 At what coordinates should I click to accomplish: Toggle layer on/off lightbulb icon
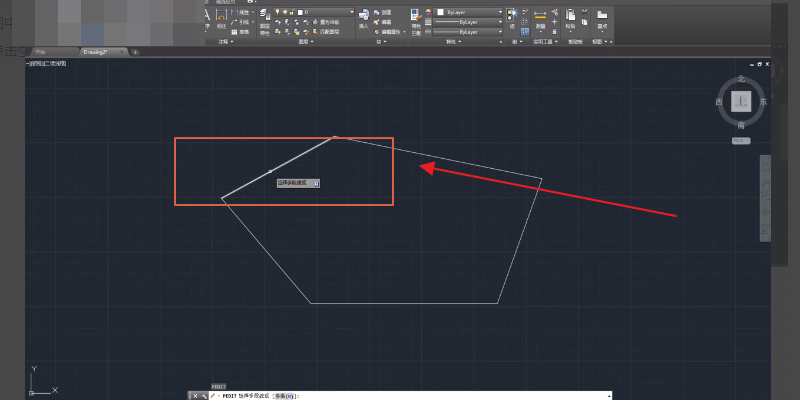(278, 12)
